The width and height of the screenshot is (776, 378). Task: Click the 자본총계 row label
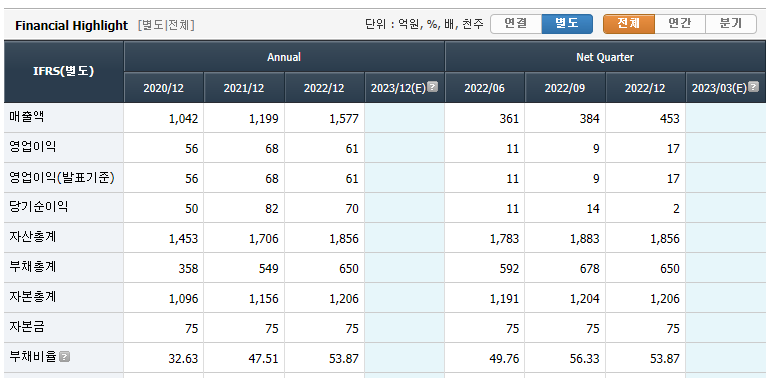33,297
